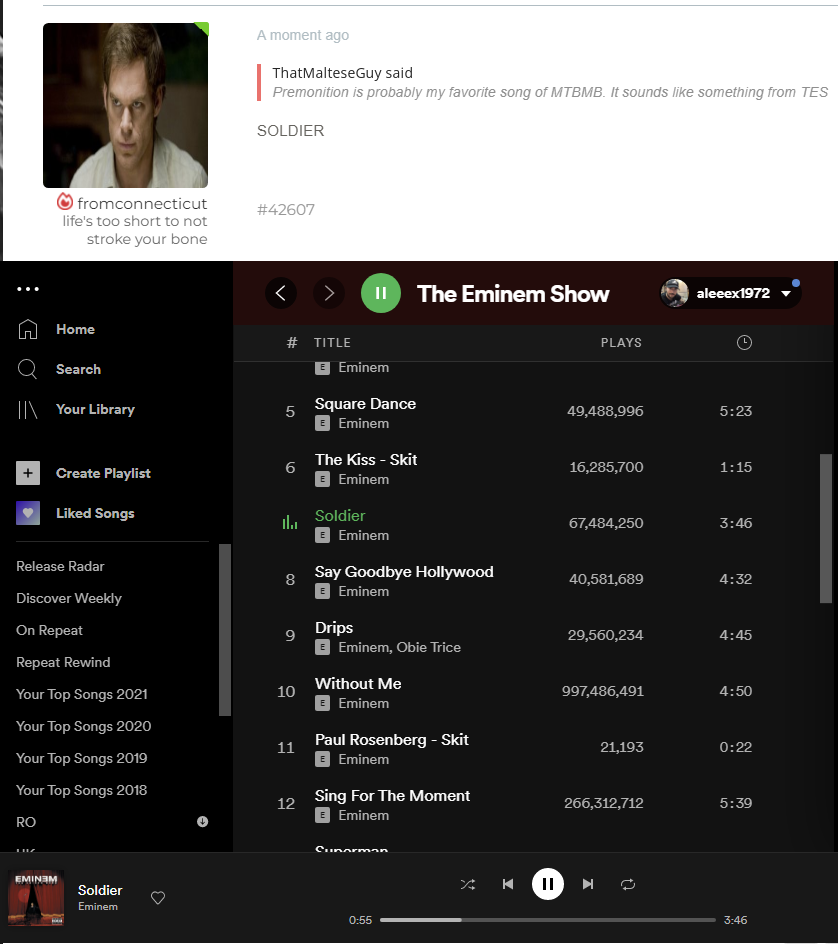Click Obie Trice artist link
The image size is (838, 944).
429,647
